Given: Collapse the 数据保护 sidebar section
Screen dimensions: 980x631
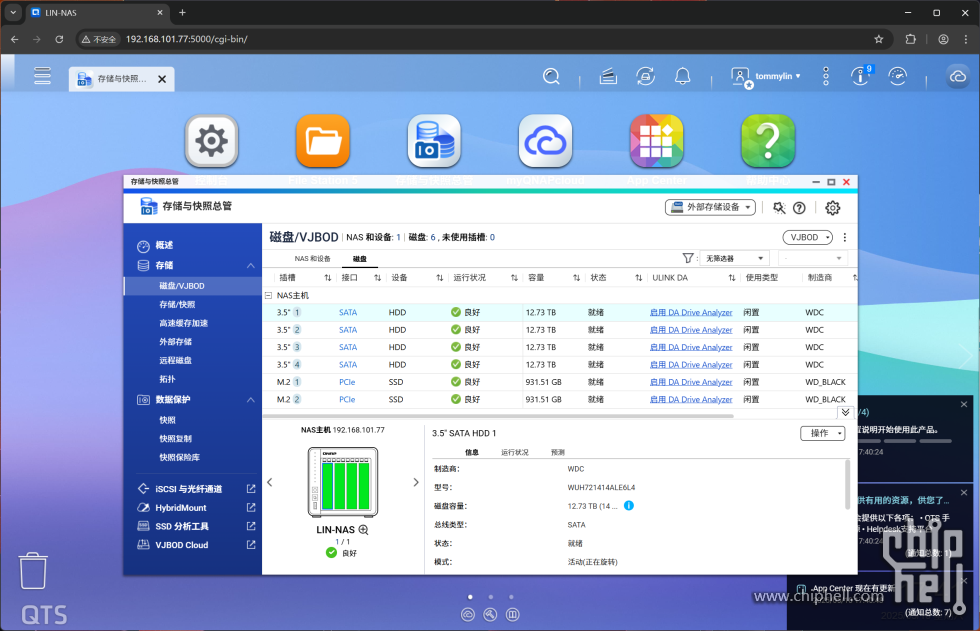Looking at the screenshot, I should [251, 400].
